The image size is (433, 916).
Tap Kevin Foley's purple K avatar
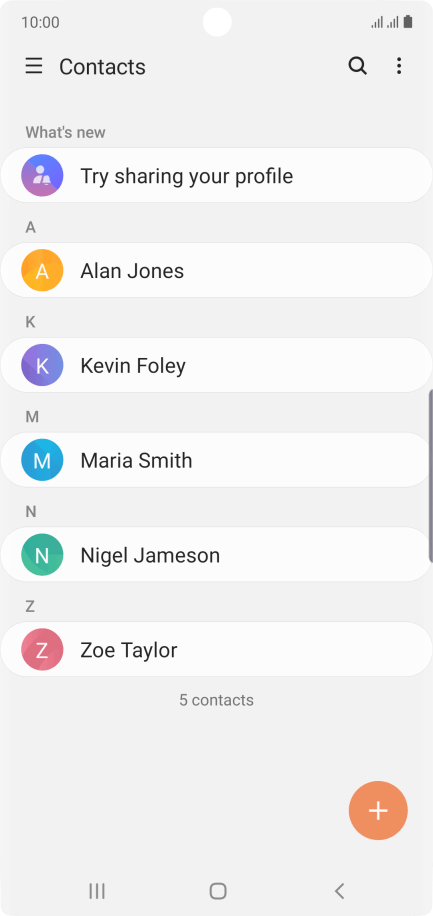[x=42, y=365]
